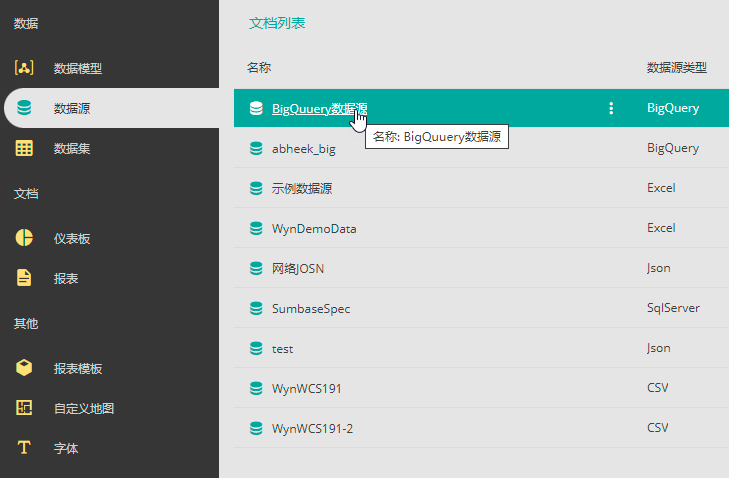This screenshot has height=478, width=729.
Task: Click the 报表 document icon
Action: pos(24,278)
